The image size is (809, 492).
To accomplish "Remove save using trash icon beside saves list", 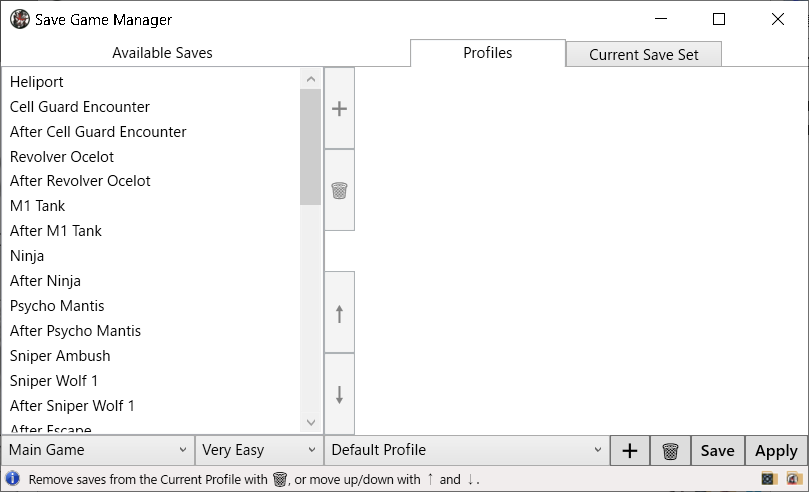I will (x=339, y=190).
